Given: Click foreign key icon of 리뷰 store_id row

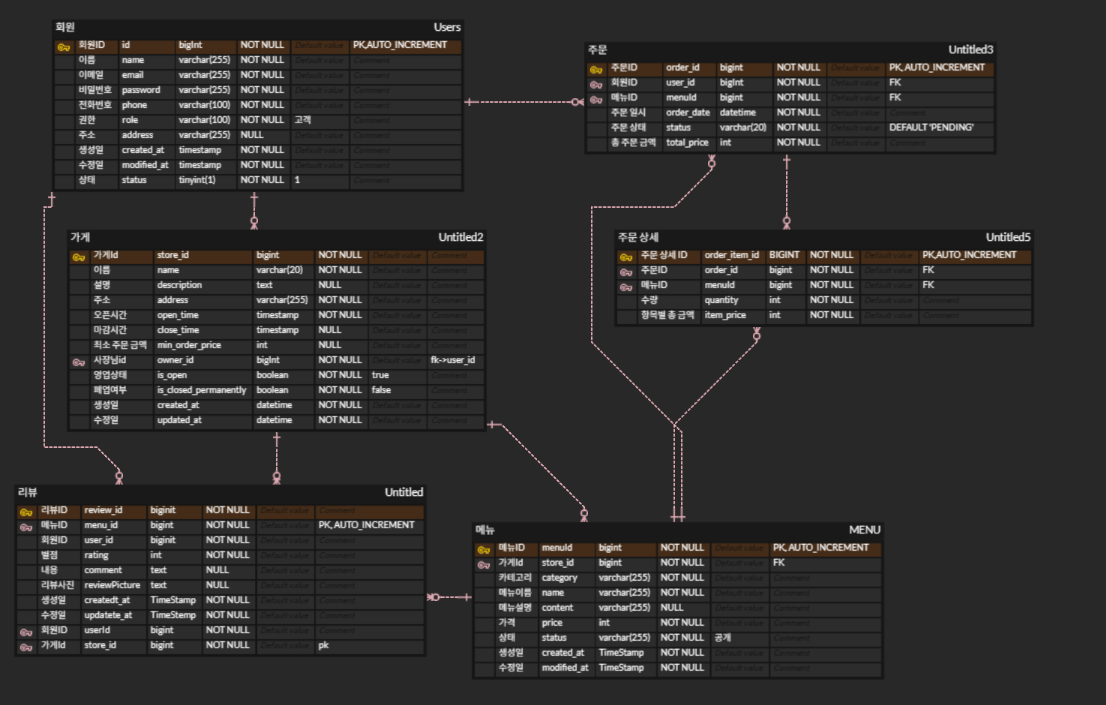Looking at the screenshot, I should point(26,647).
